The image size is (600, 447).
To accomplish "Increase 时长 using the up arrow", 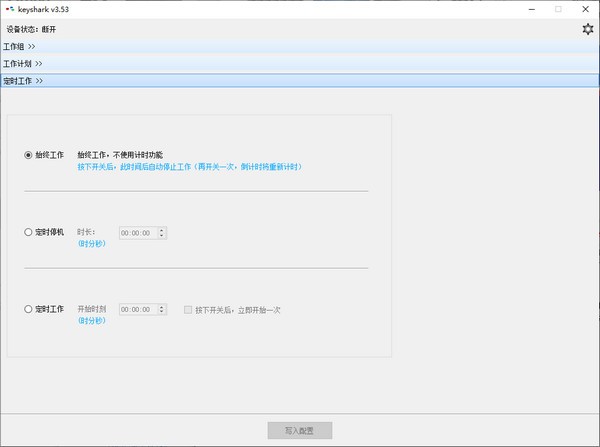I will point(162,229).
